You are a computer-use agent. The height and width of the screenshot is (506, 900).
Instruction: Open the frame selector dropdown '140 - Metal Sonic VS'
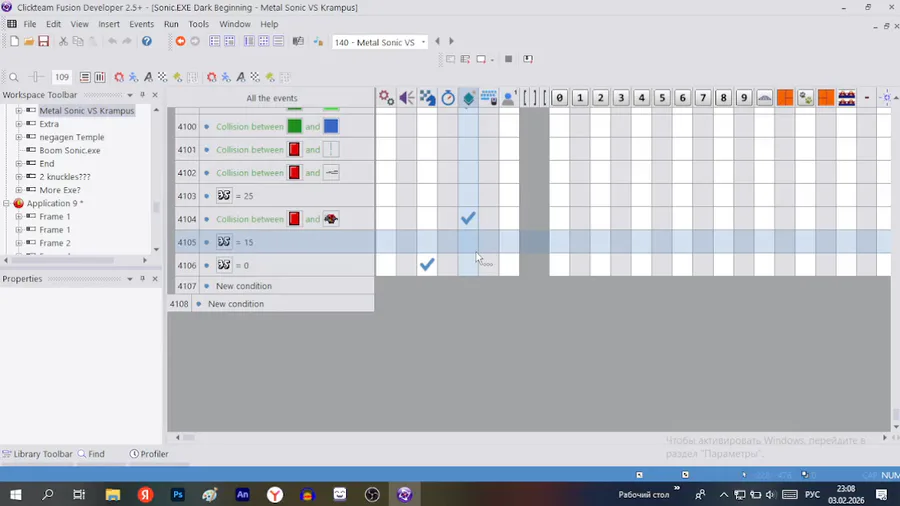tap(380, 42)
